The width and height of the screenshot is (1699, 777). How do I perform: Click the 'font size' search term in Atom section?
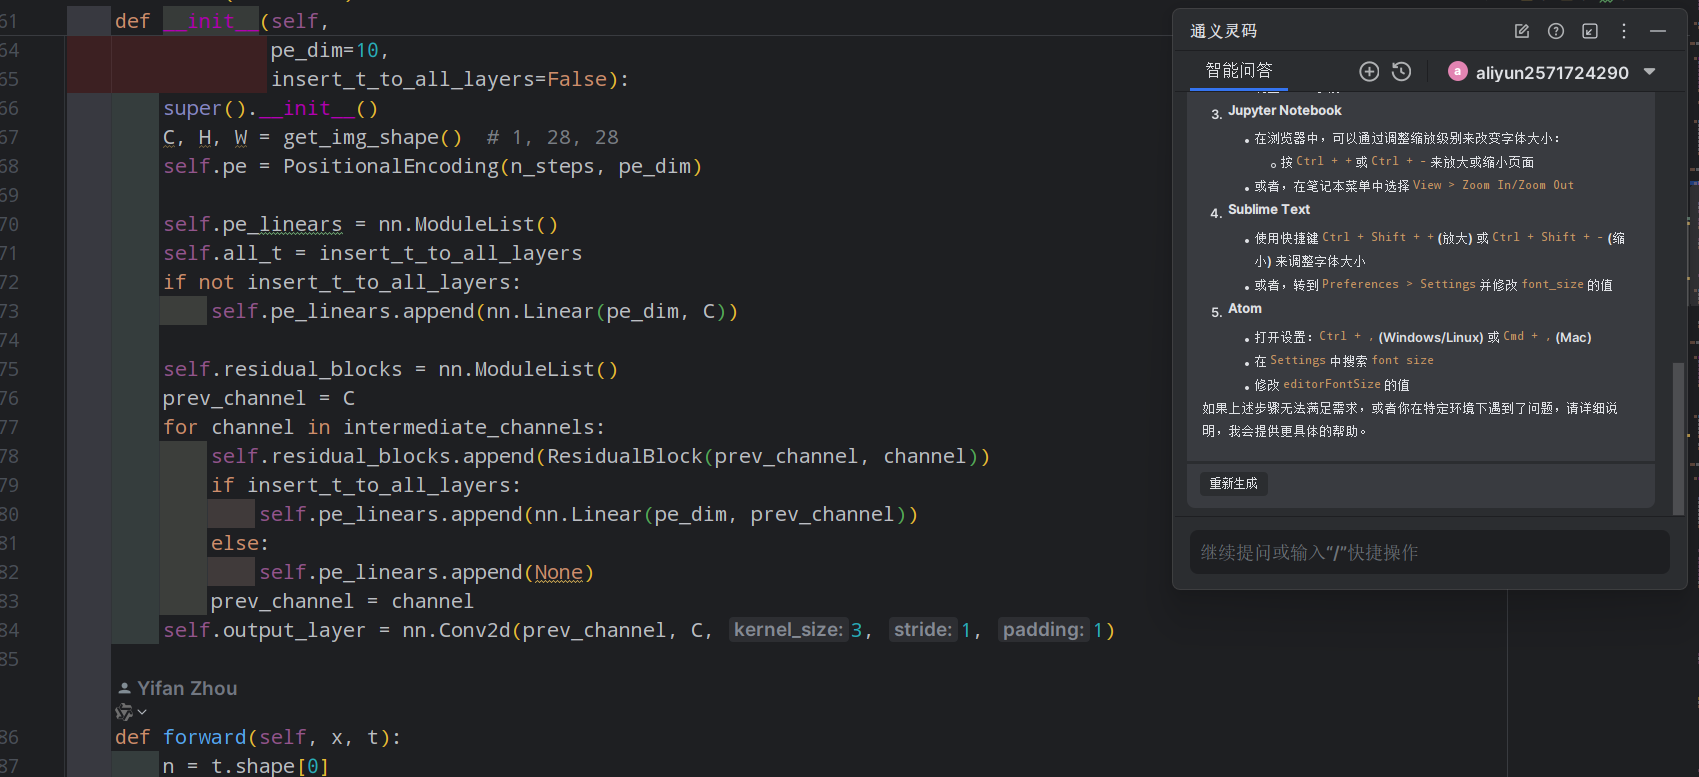(1403, 360)
